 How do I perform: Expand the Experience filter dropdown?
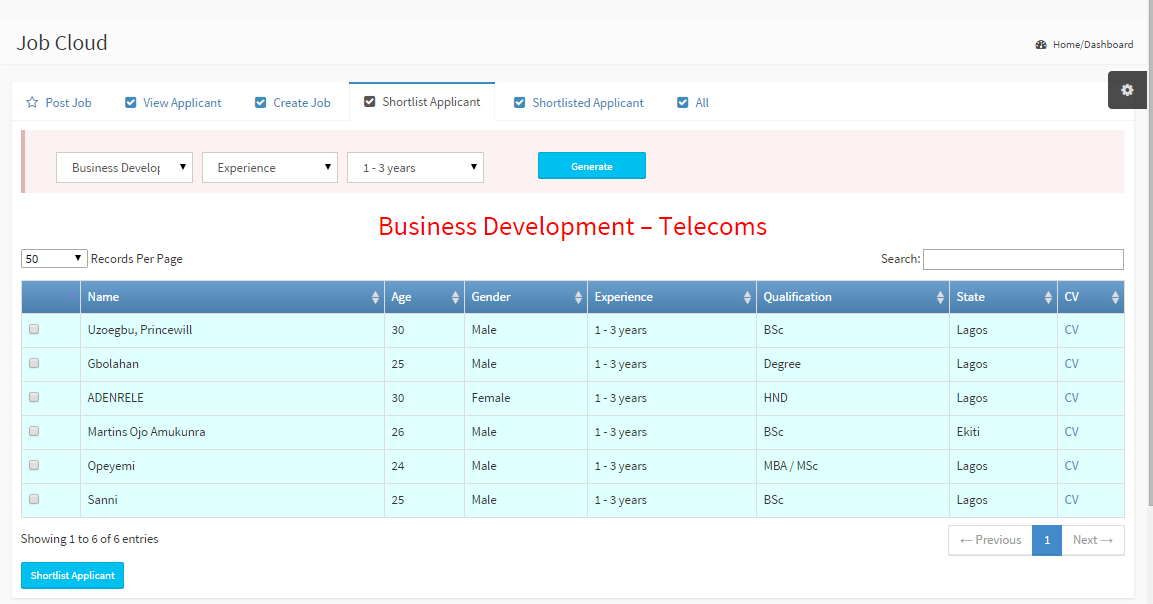click(x=270, y=168)
